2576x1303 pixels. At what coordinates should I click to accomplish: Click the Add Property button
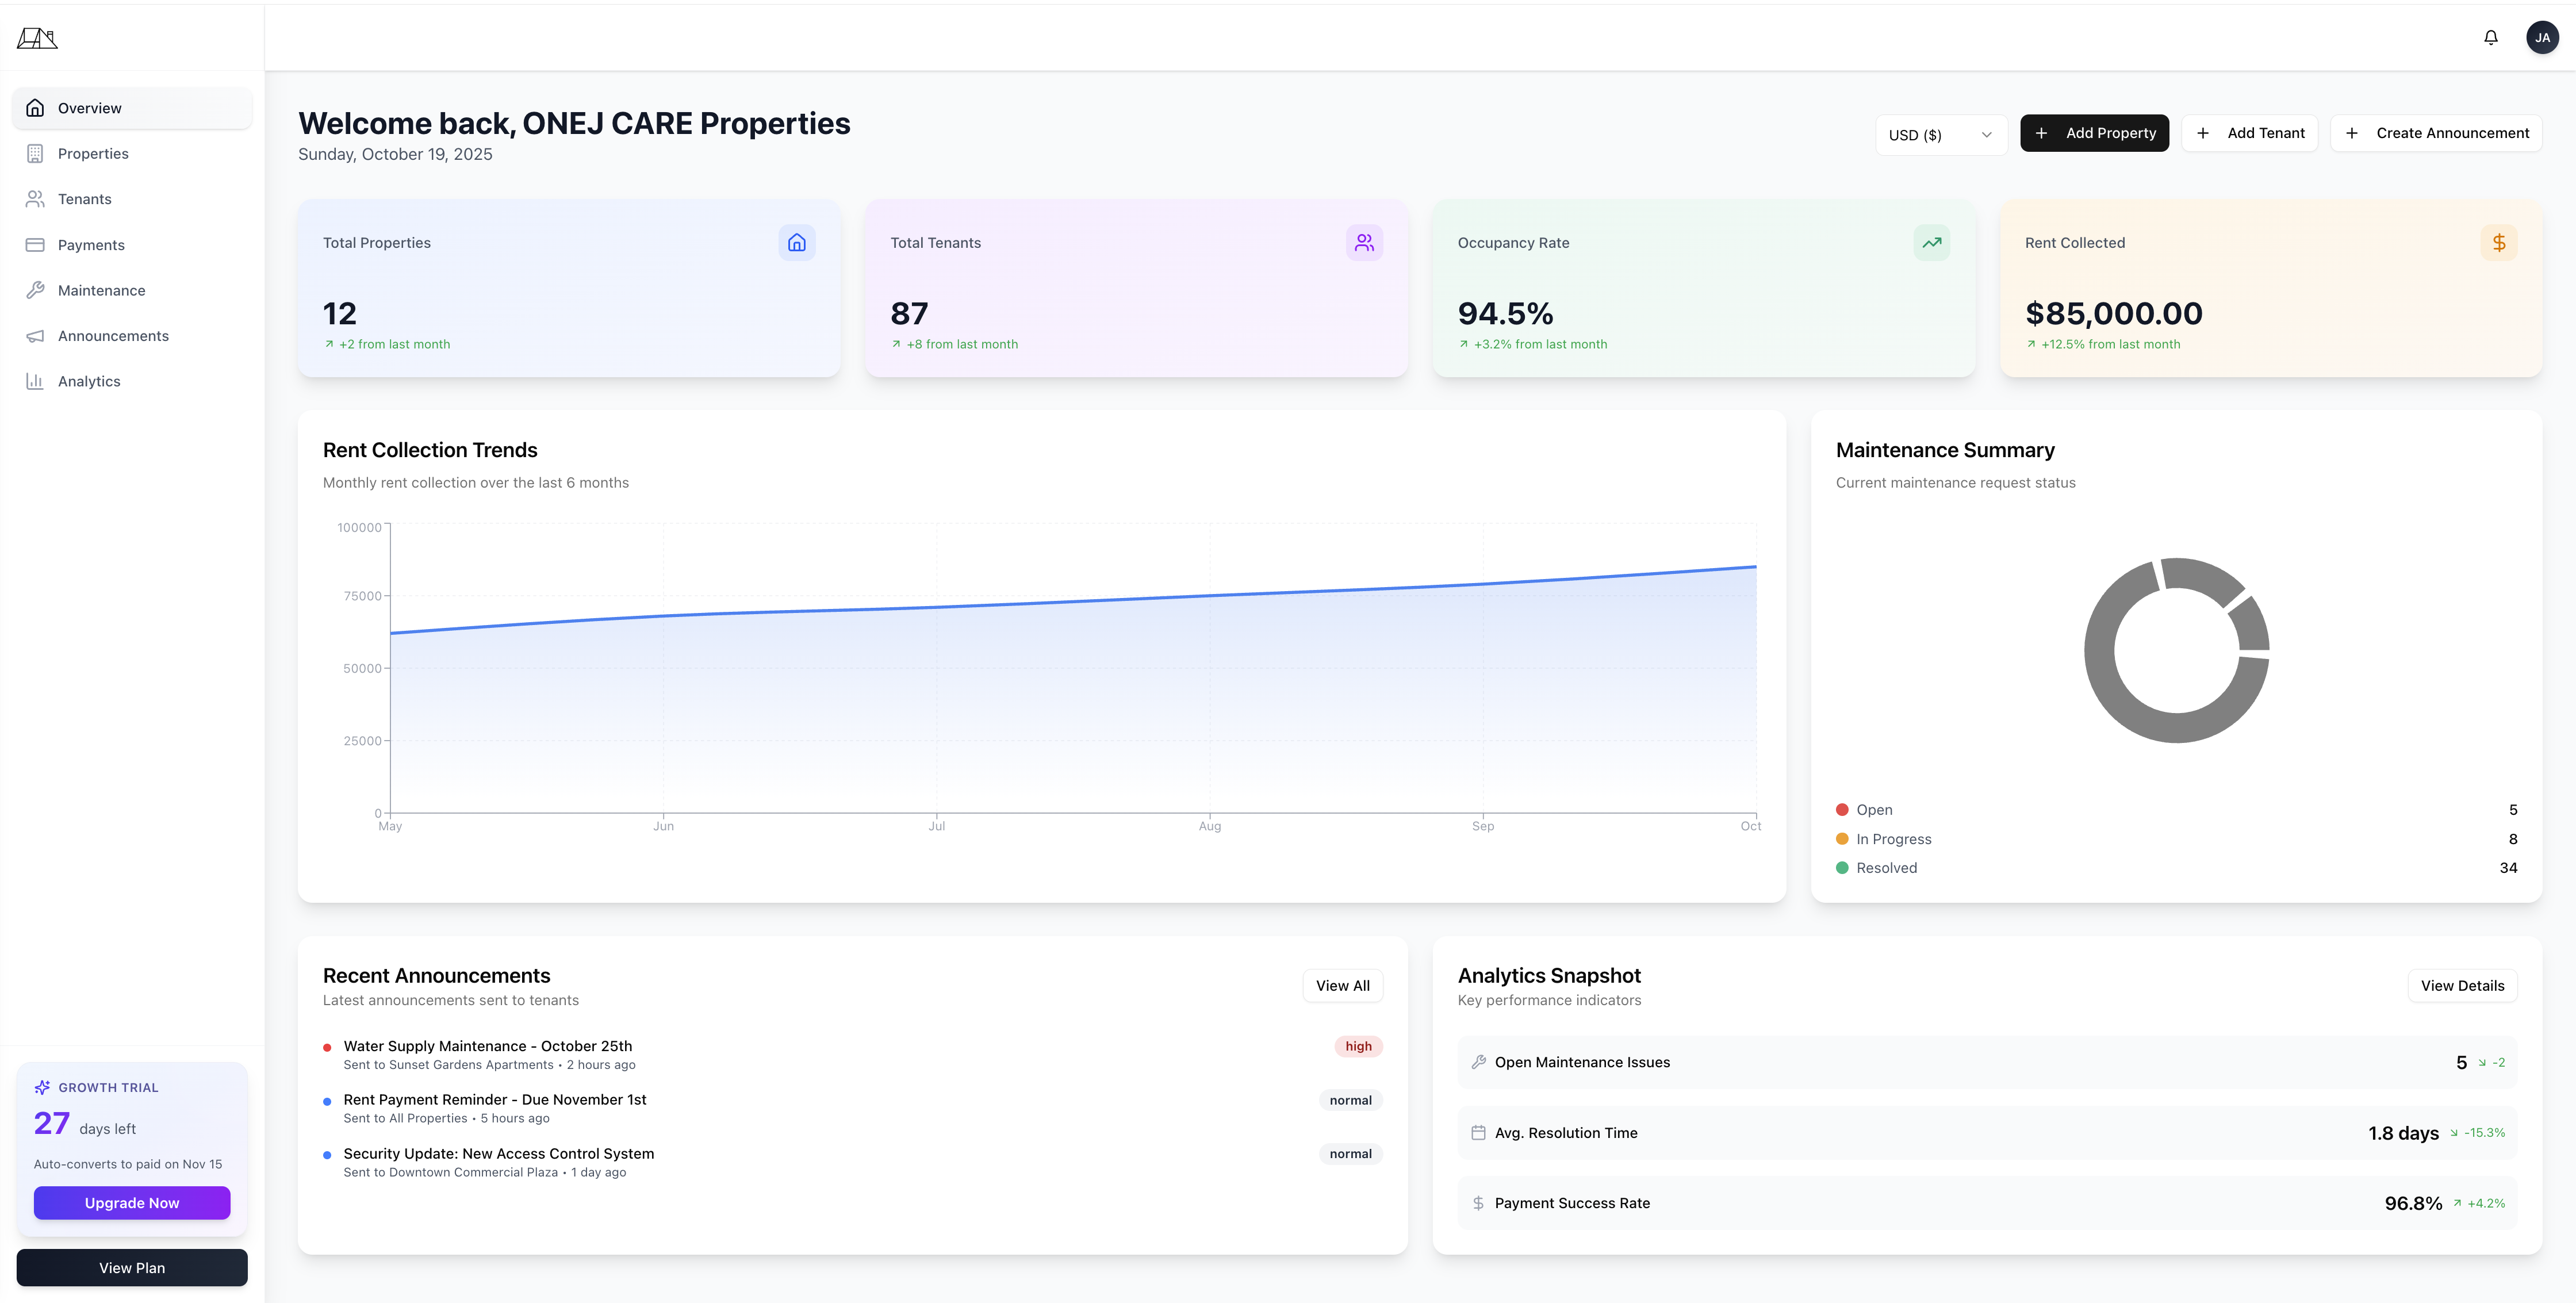[x=2094, y=133]
